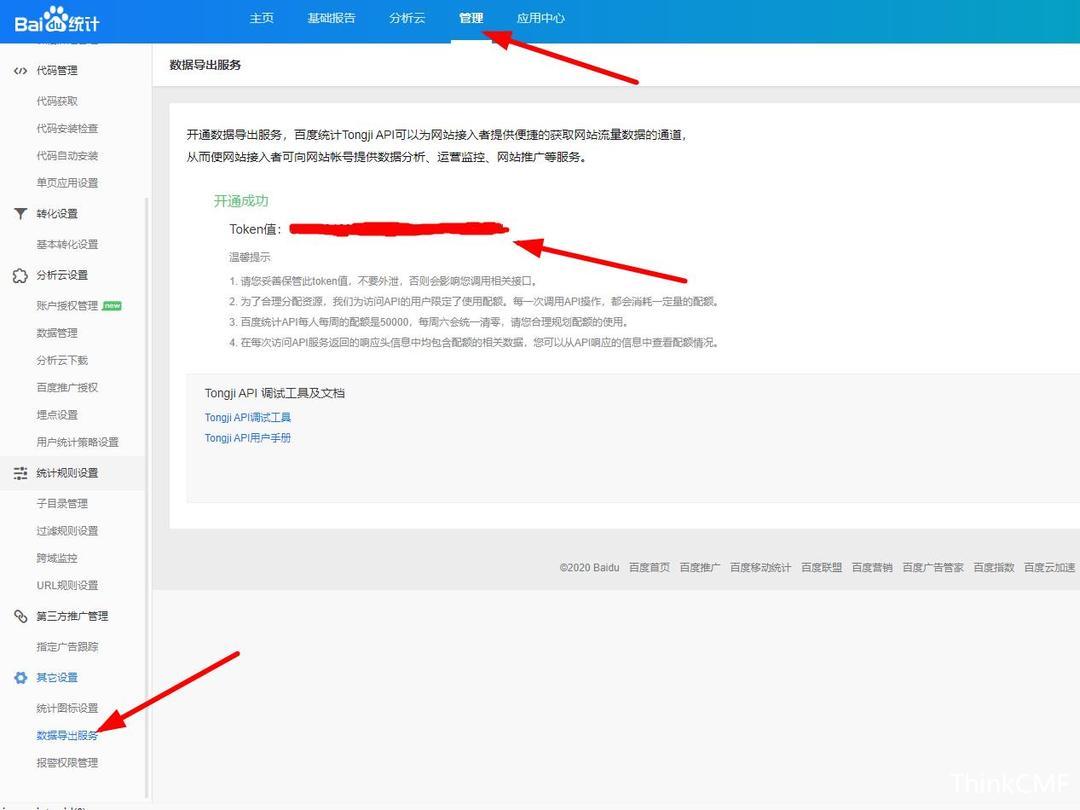Image resolution: width=1080 pixels, height=810 pixels.
Task: Click the 百度广告管家 footer link
Action: tap(933, 567)
